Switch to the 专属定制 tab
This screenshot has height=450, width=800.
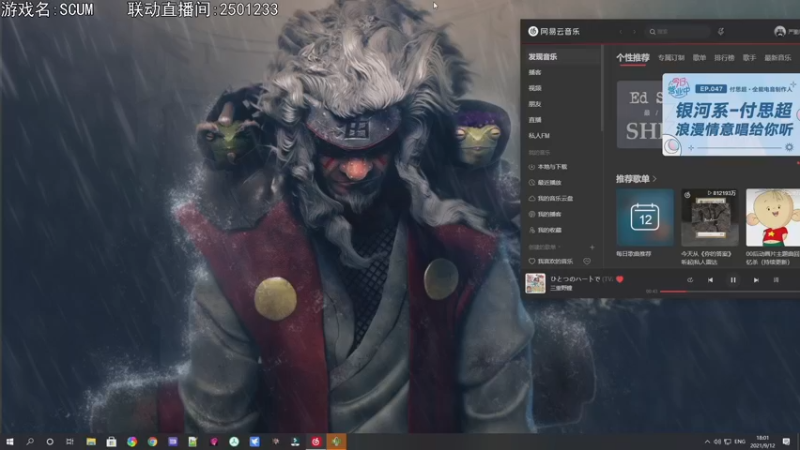(x=671, y=58)
